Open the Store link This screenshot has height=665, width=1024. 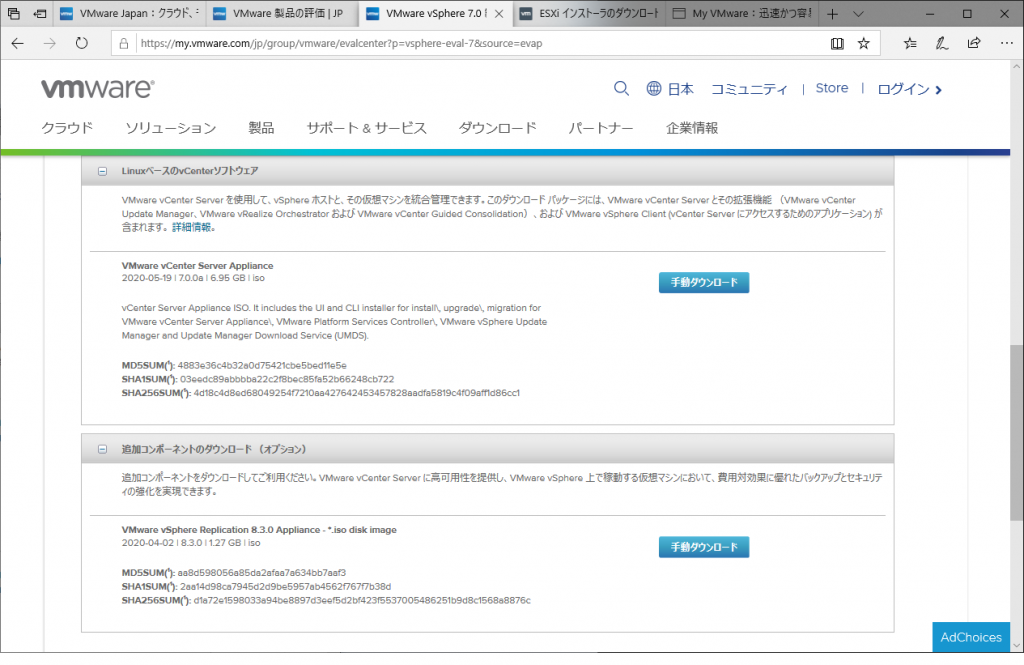tap(832, 88)
